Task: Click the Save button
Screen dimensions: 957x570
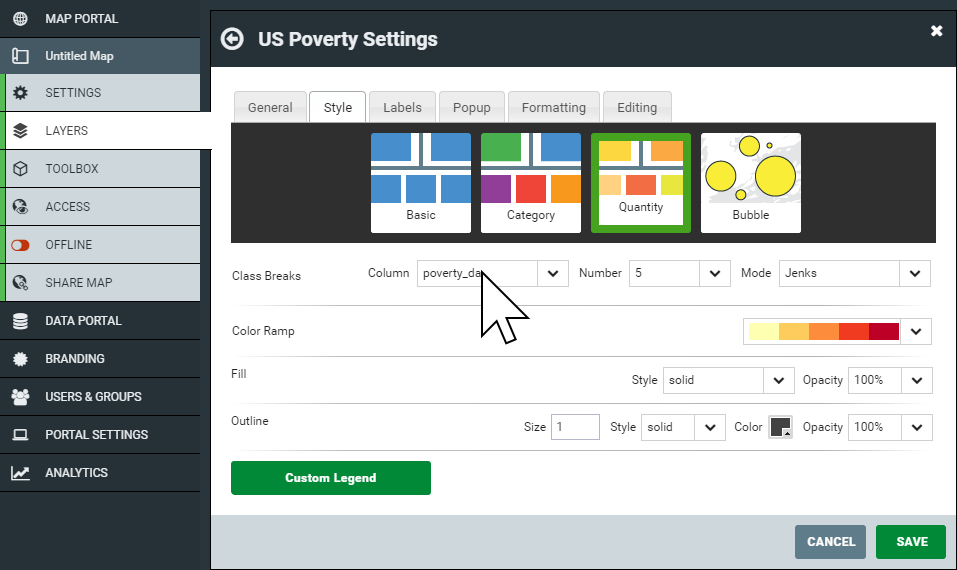Action: coord(911,542)
